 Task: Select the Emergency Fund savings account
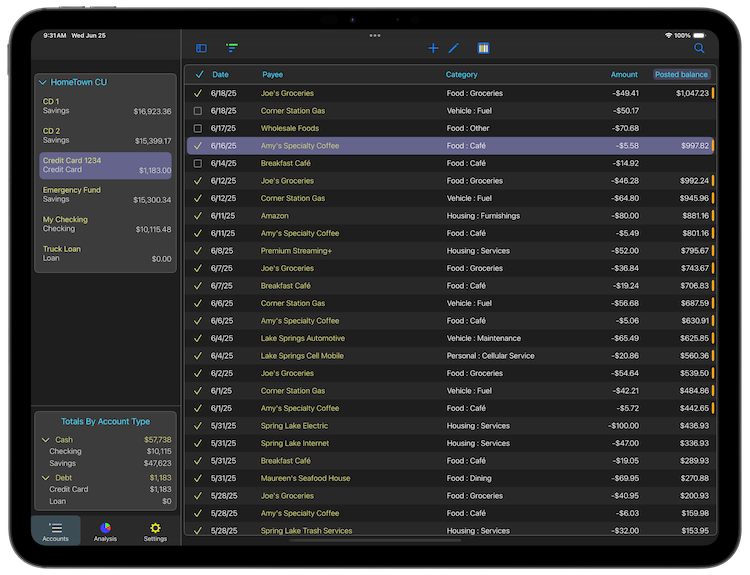pyautogui.click(x=106, y=194)
